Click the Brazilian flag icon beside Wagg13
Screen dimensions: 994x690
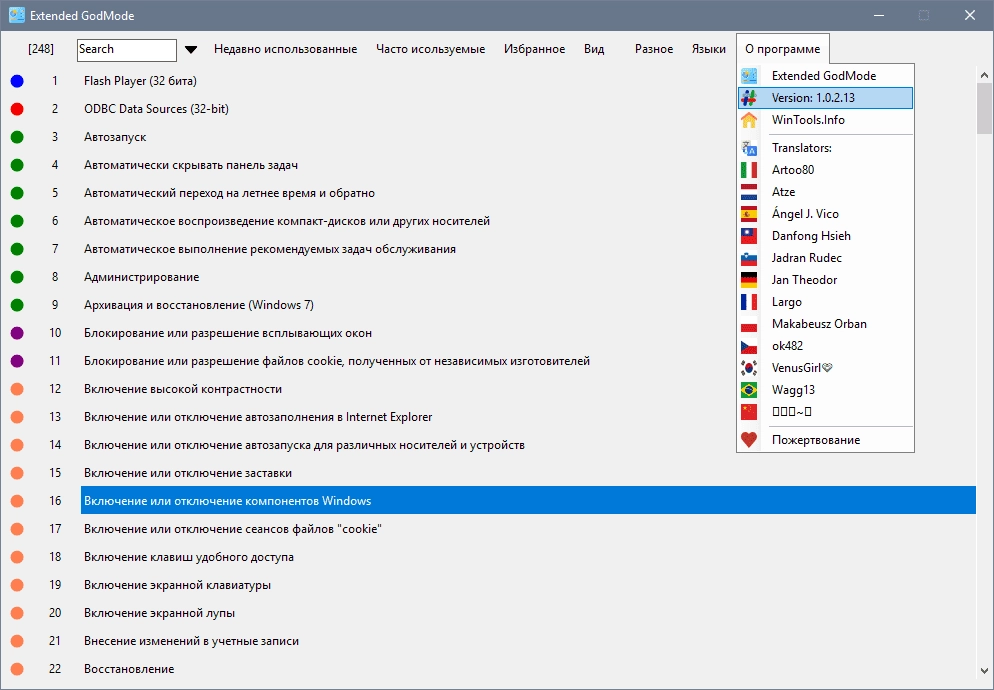749,390
